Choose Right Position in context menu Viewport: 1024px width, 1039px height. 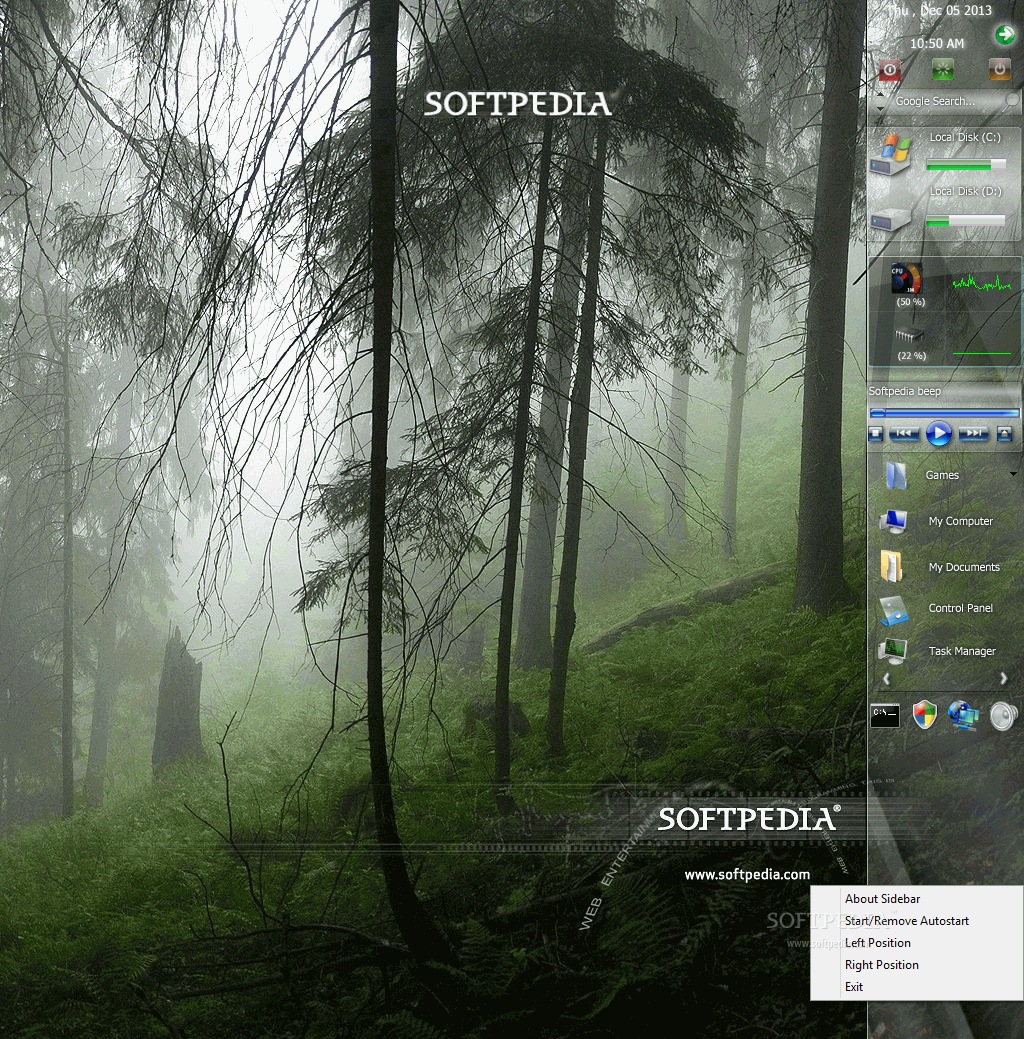[917, 965]
